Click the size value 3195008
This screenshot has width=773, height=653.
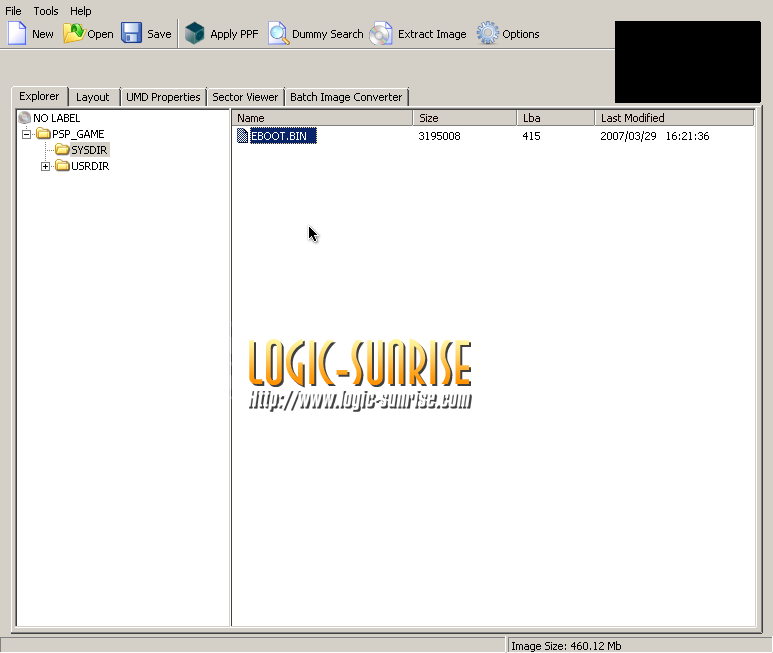click(439, 136)
